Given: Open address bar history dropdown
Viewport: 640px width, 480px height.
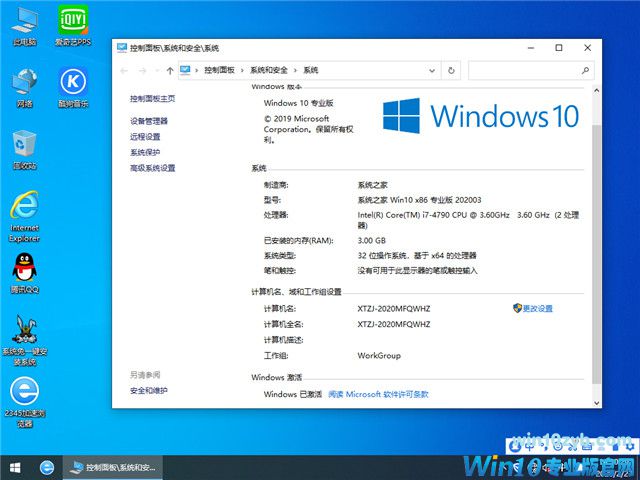Looking at the screenshot, I should pos(432,71).
